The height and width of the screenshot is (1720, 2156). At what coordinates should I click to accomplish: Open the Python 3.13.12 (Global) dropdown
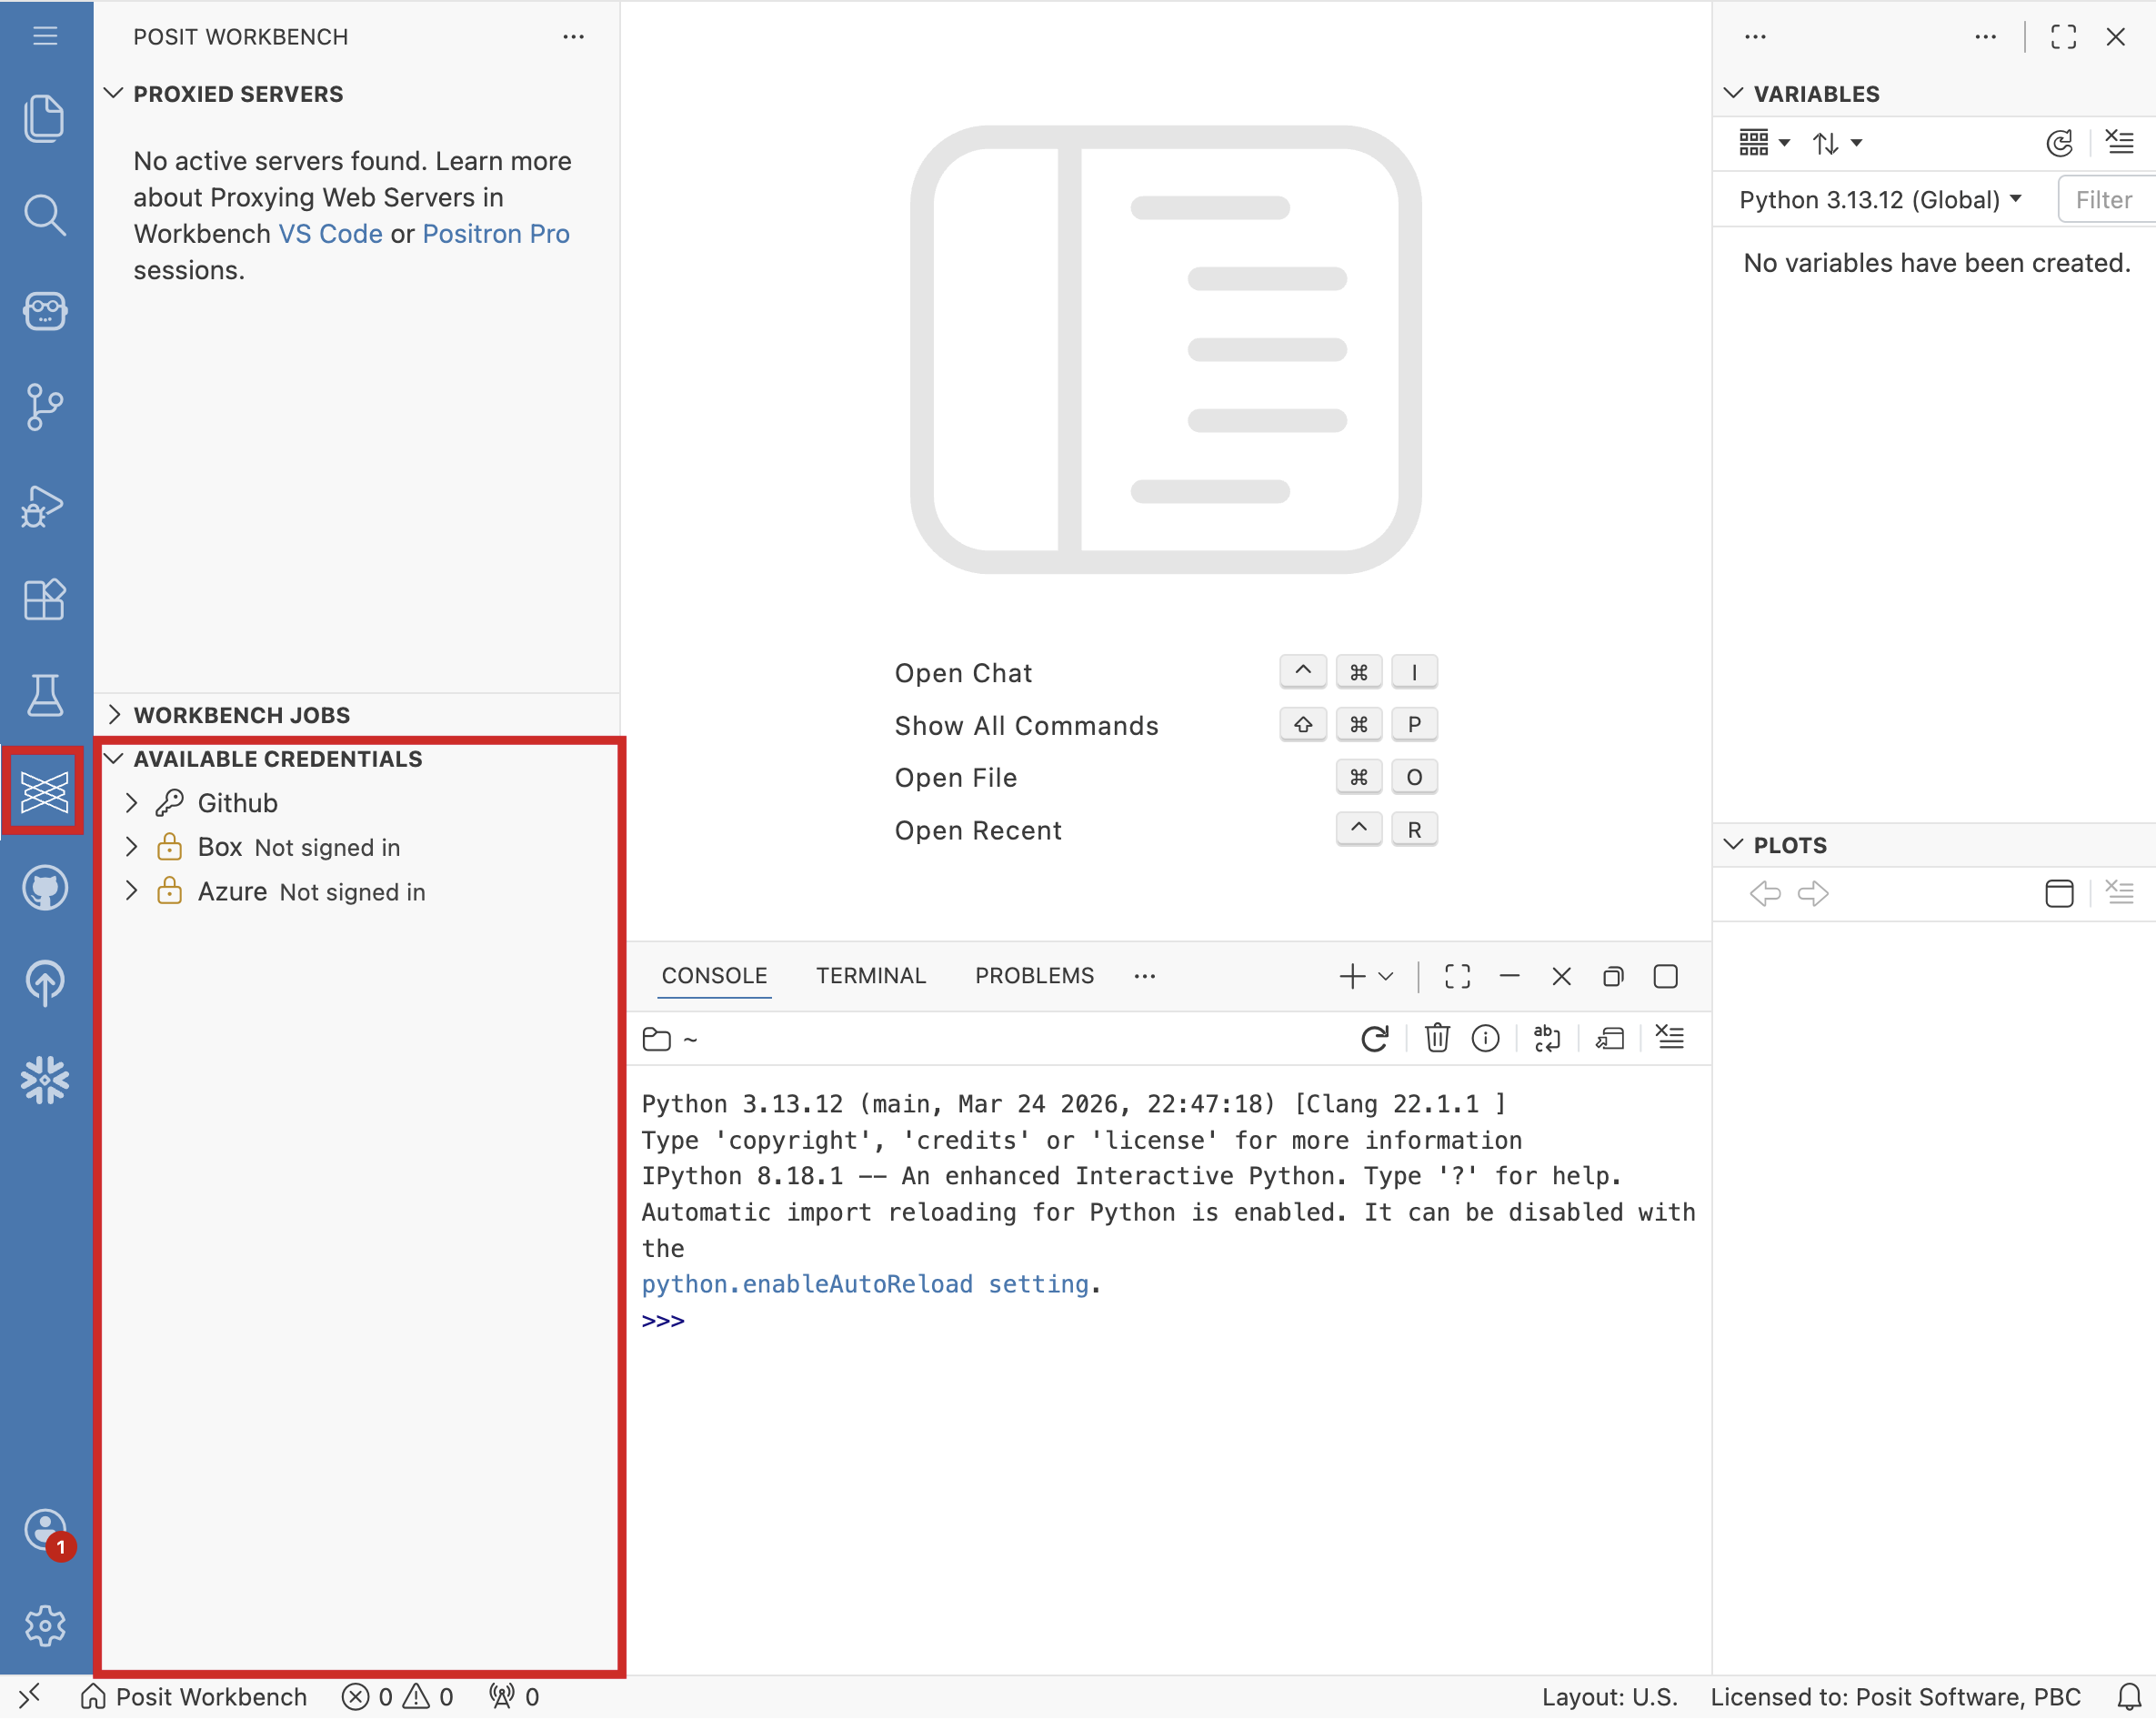(1879, 200)
